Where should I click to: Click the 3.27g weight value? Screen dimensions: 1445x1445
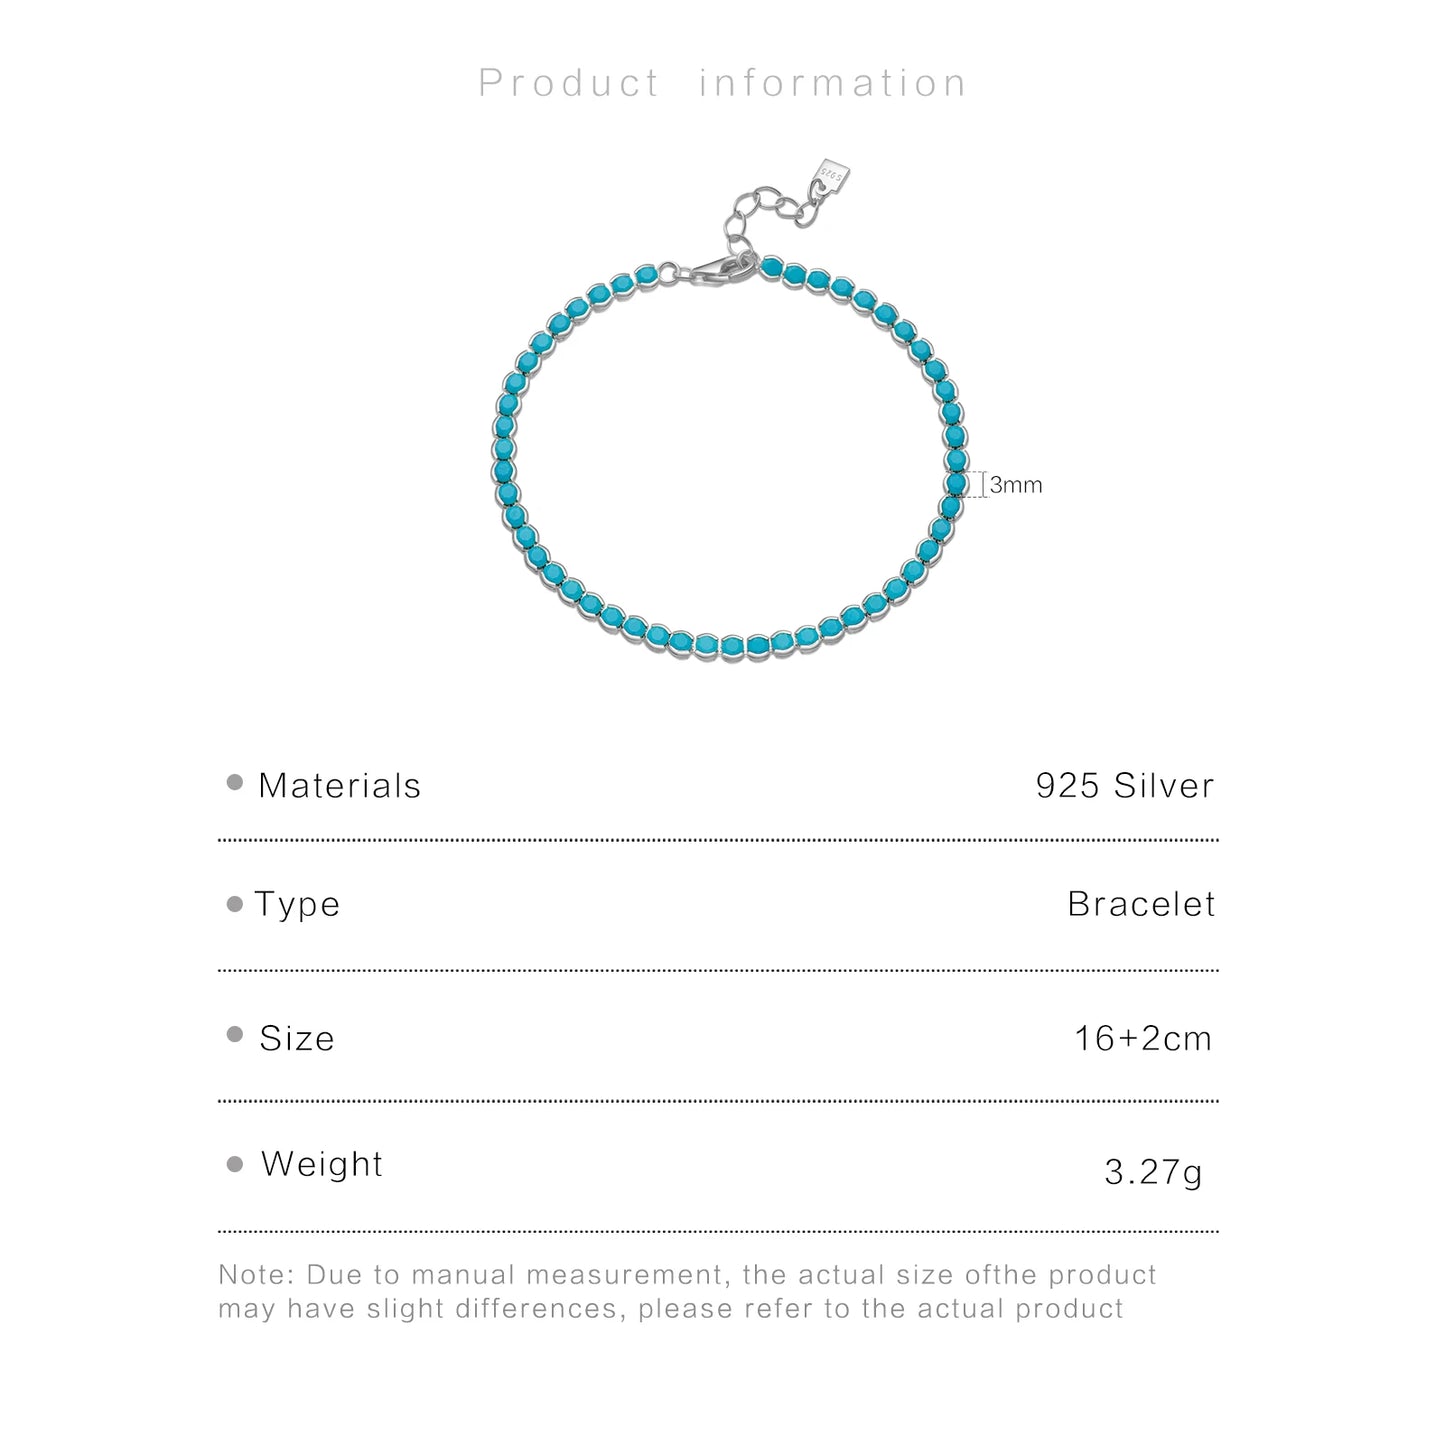(x=1153, y=1172)
